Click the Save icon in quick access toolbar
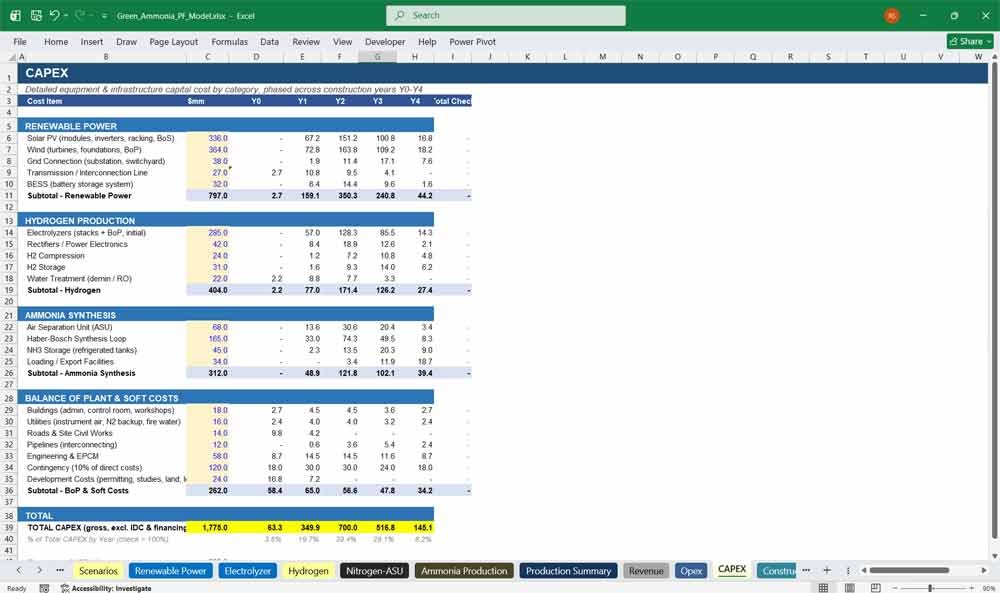The height and width of the screenshot is (593, 1000). click(x=36, y=15)
